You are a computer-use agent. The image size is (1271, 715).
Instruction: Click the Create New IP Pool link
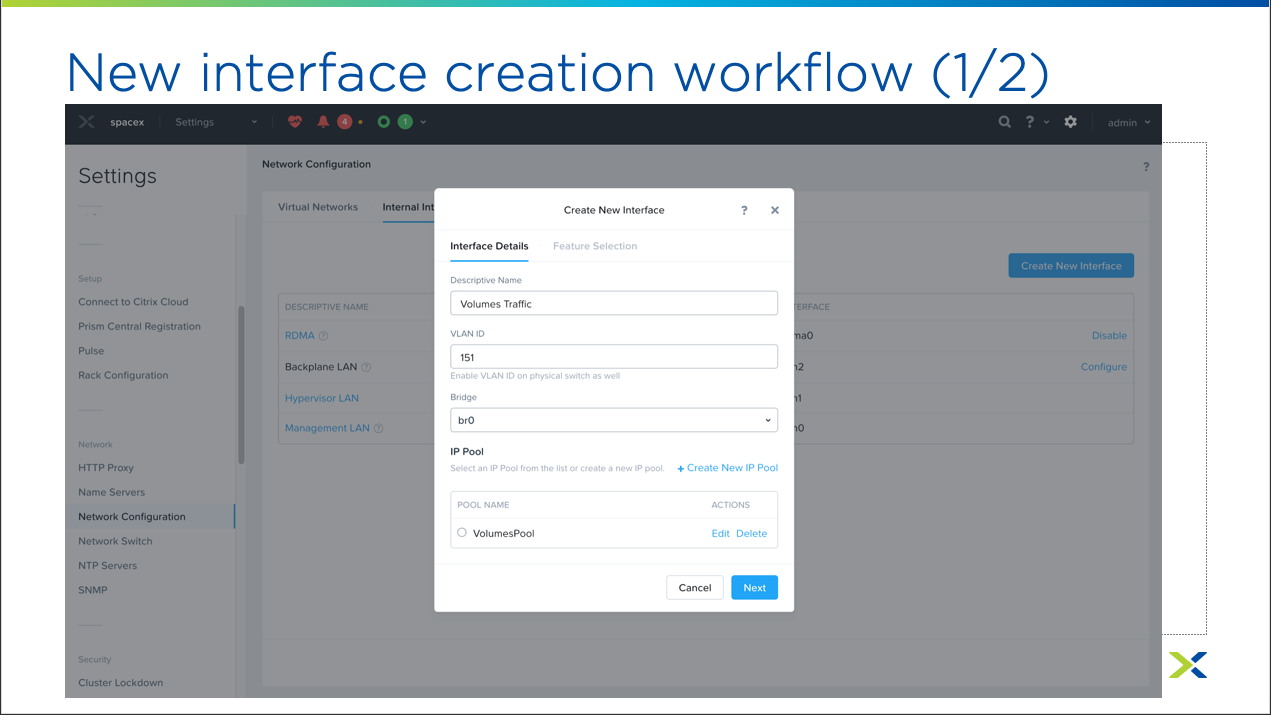(728, 468)
